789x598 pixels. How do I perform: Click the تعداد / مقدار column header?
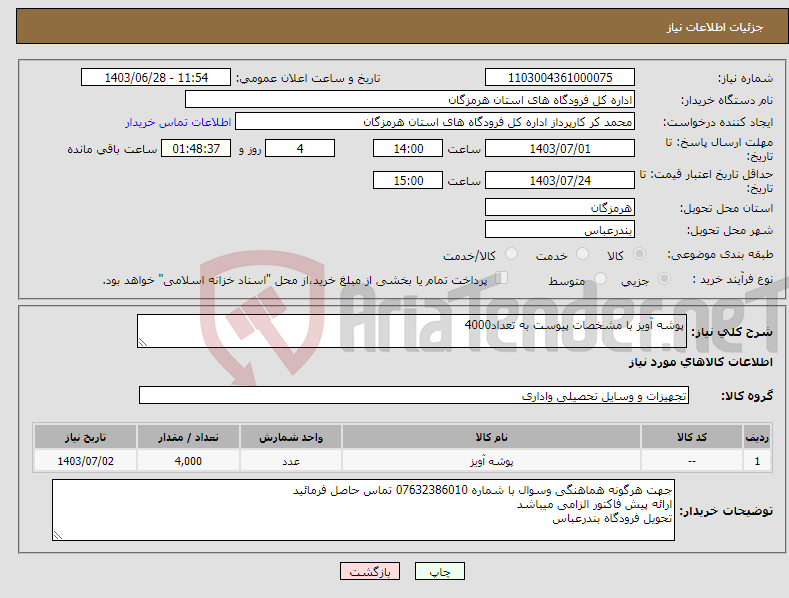188,437
